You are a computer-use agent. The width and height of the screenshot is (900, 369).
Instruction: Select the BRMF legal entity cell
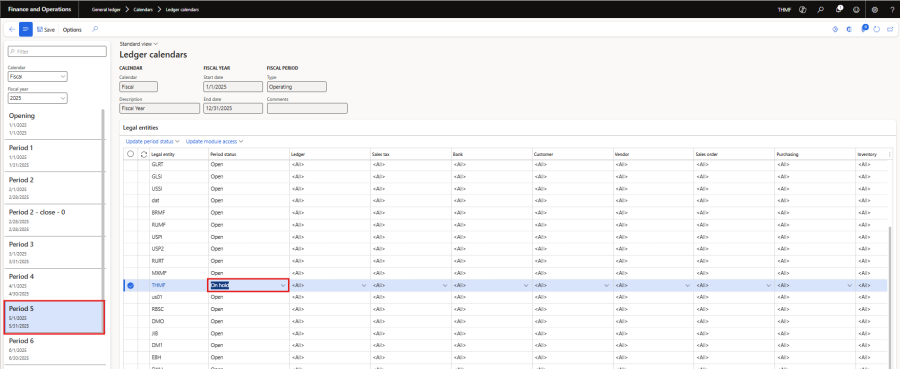pos(178,212)
